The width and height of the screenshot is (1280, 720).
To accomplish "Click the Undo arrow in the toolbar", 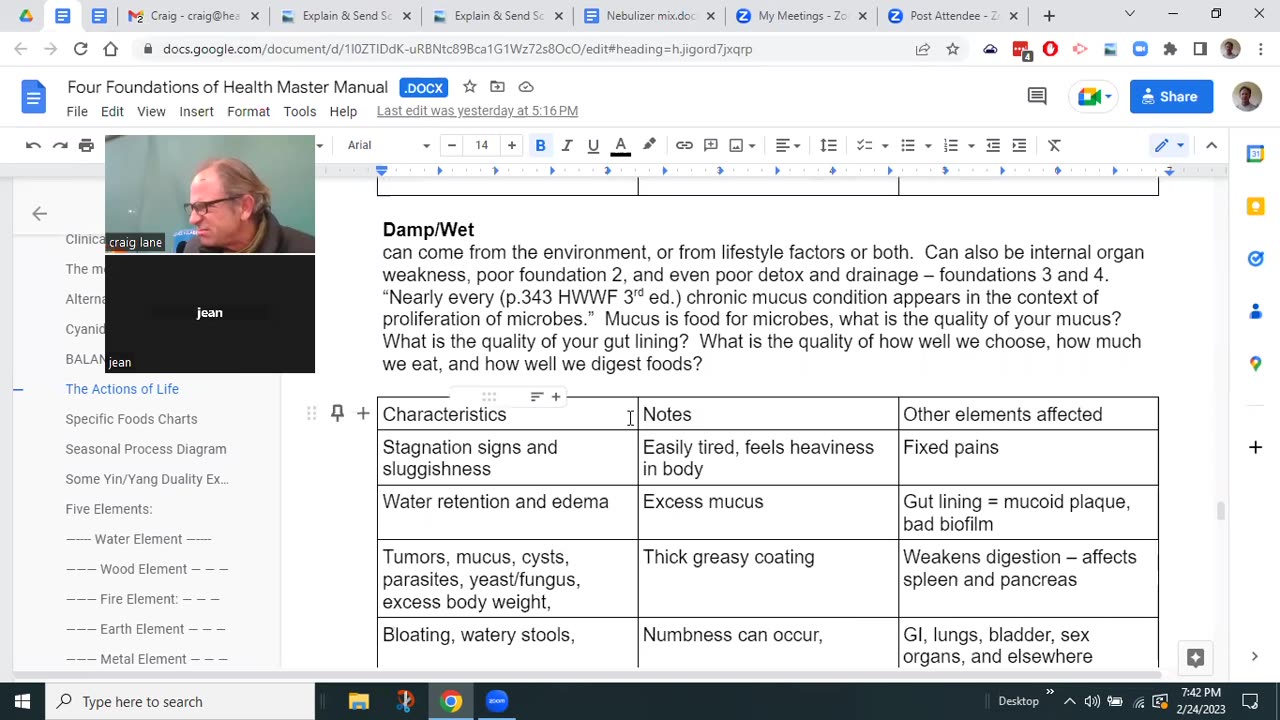I will click(x=33, y=146).
